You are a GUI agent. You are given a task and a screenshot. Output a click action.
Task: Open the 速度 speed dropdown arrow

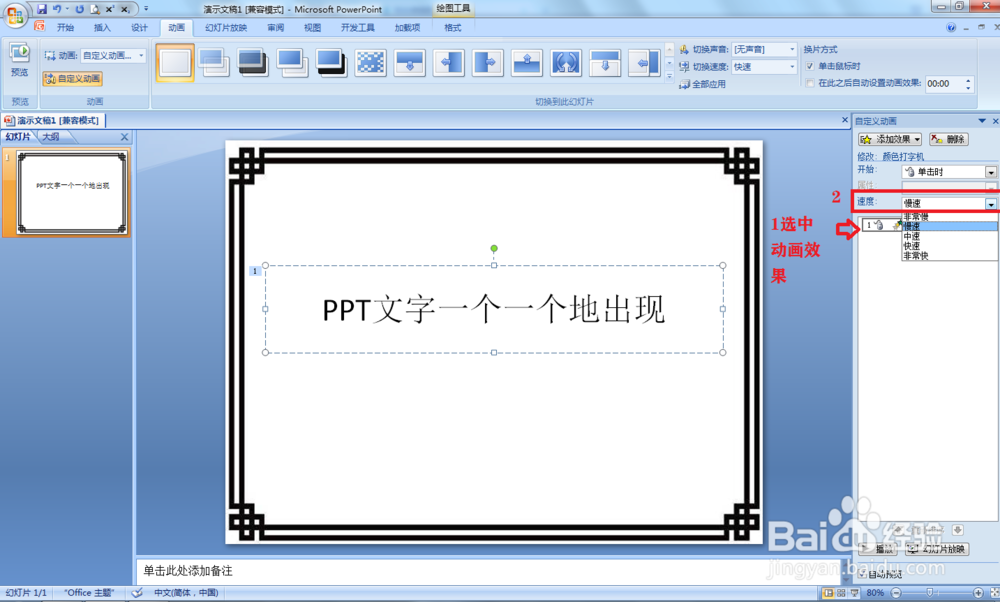[990, 203]
